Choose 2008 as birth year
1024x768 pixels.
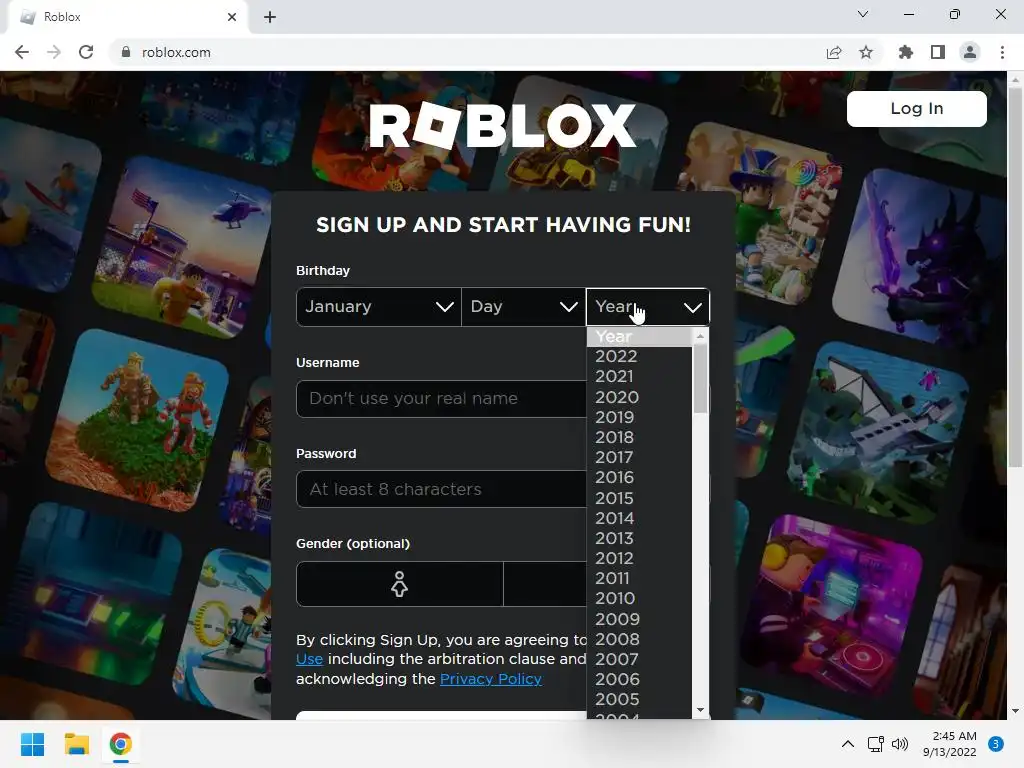[x=639, y=639]
